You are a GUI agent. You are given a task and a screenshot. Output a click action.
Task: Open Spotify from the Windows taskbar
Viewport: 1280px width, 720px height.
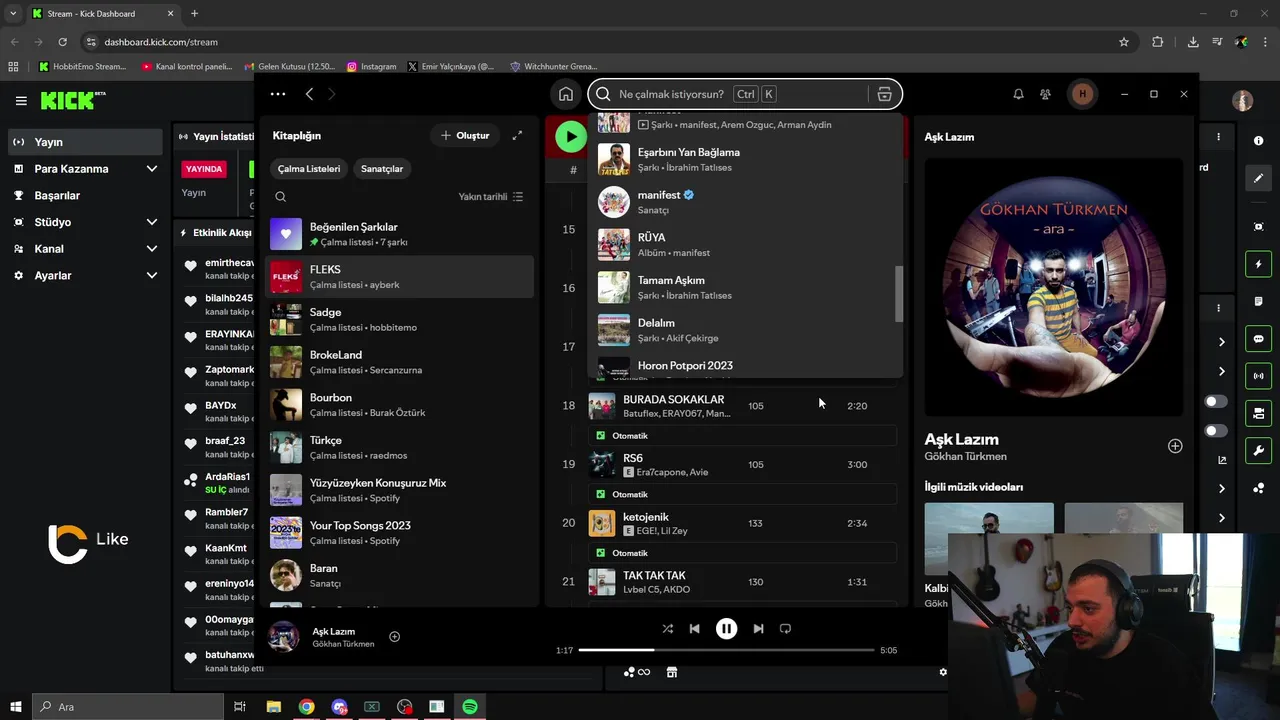[469, 707]
